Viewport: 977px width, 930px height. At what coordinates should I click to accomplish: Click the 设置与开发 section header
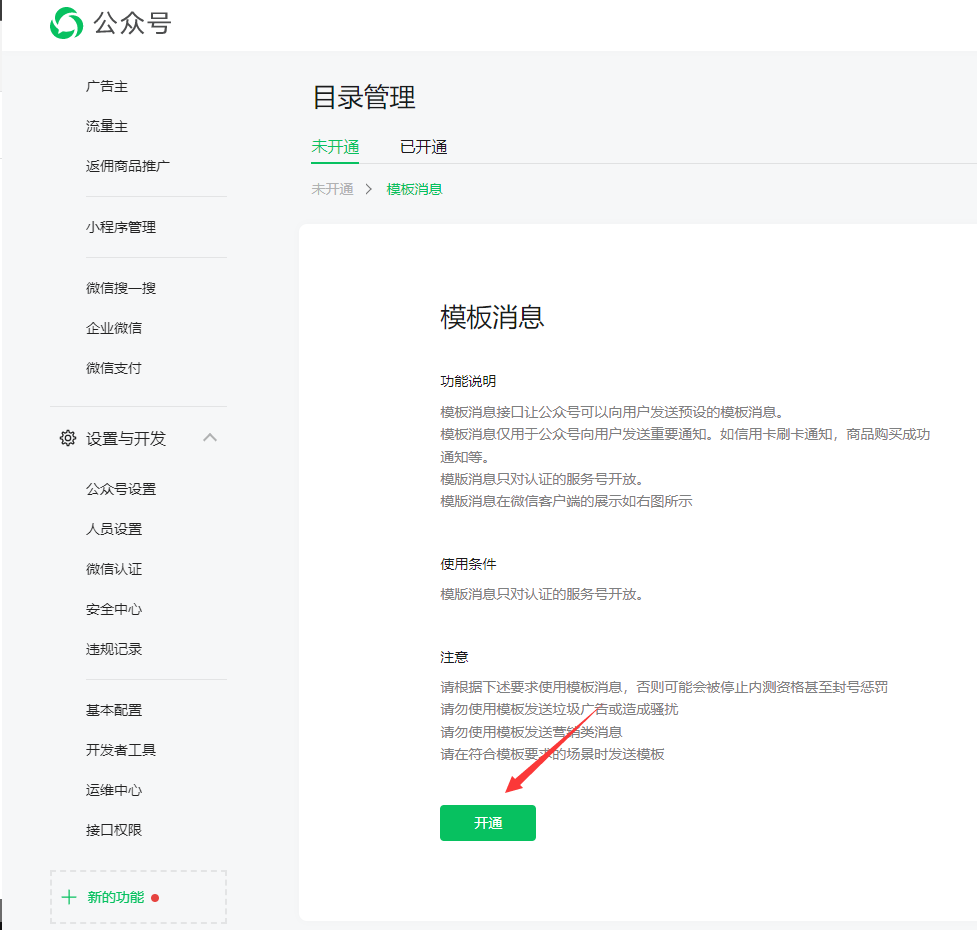138,439
